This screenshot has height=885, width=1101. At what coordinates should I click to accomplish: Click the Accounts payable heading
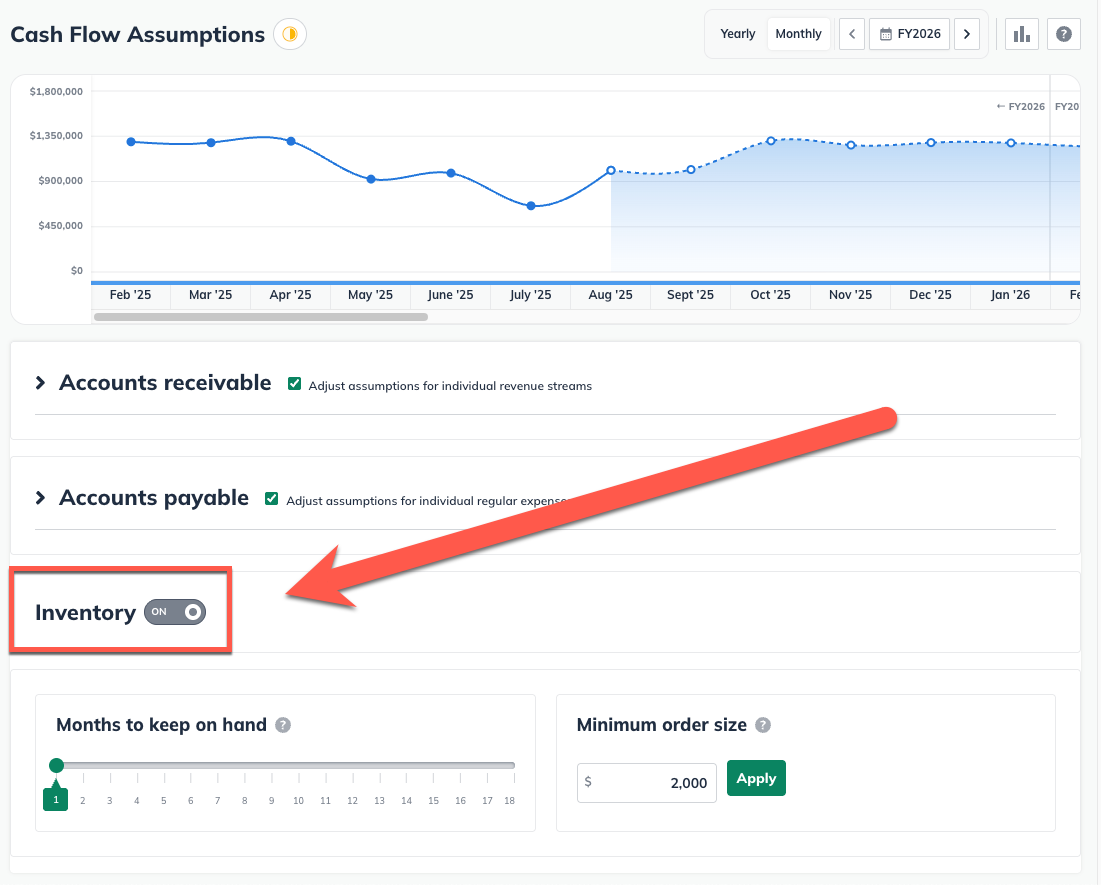point(154,498)
